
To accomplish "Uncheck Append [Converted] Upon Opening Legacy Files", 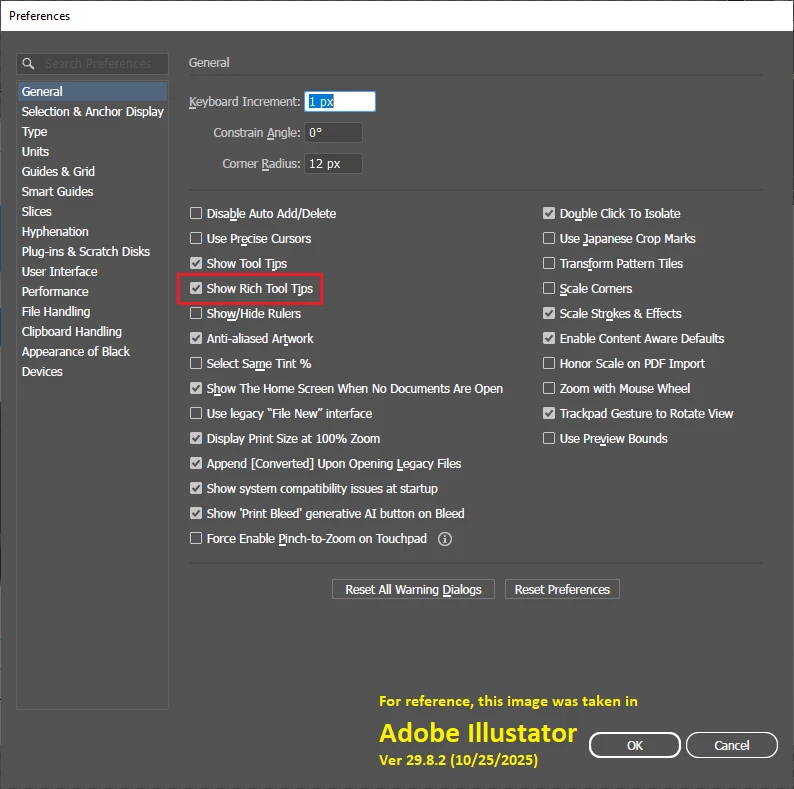I will (x=196, y=463).
